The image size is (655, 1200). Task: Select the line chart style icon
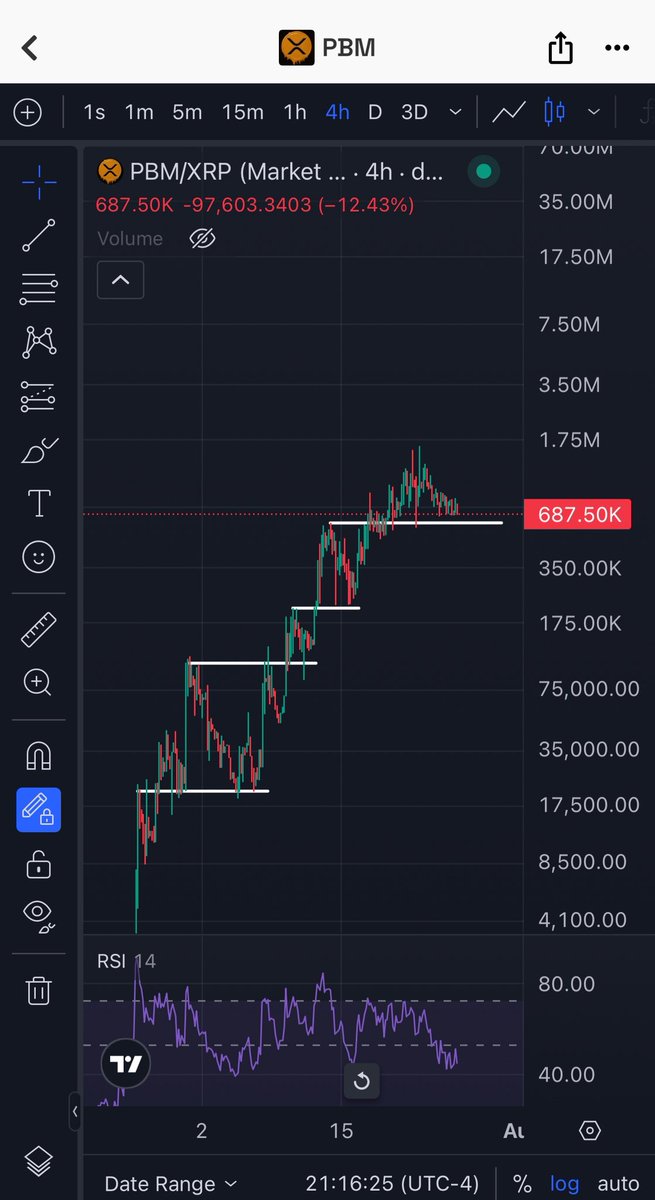point(509,112)
